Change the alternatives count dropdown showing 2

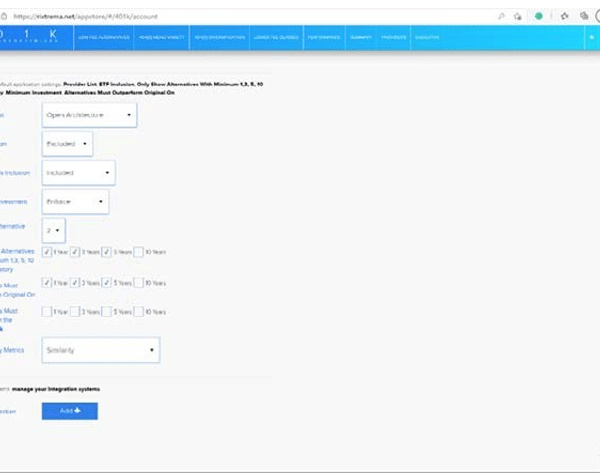[54, 230]
